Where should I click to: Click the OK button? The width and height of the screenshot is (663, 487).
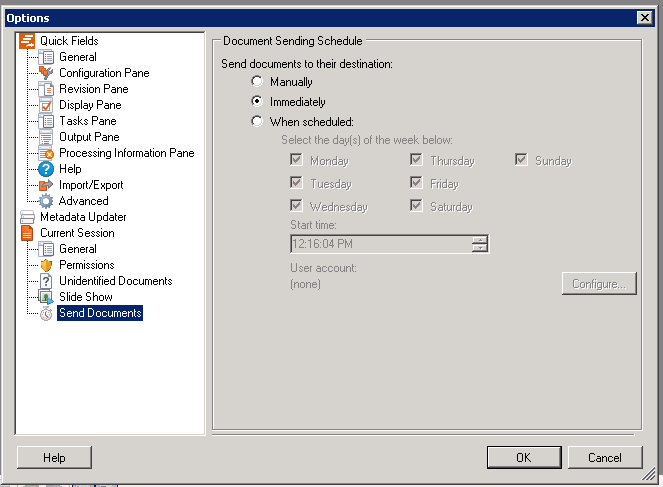click(x=524, y=457)
